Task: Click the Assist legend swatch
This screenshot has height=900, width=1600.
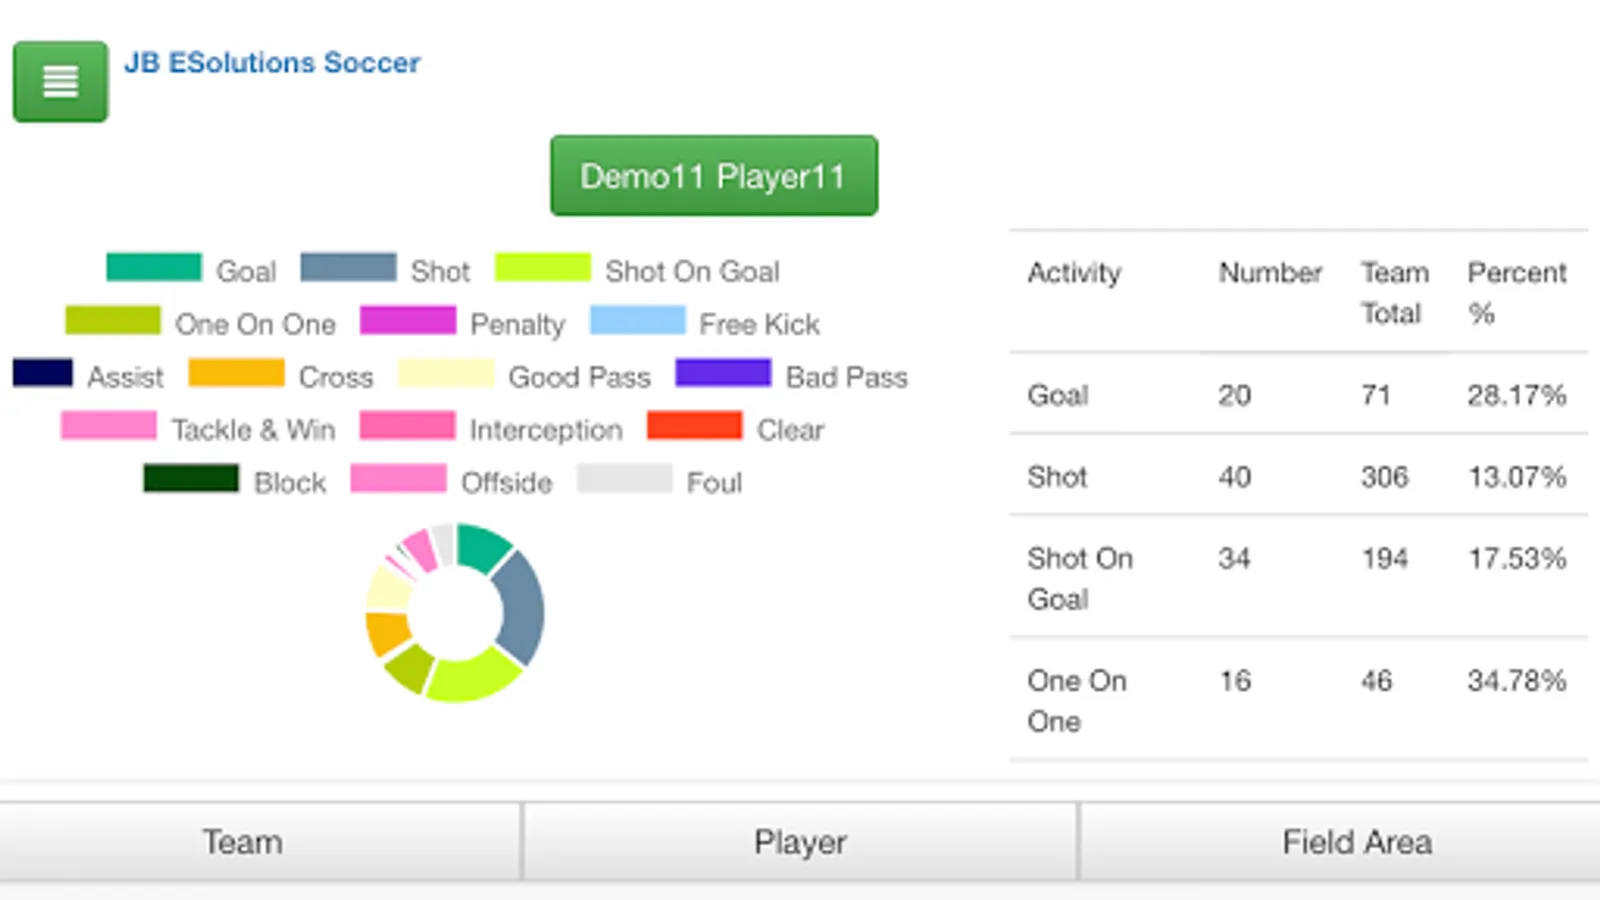Action: 41,374
